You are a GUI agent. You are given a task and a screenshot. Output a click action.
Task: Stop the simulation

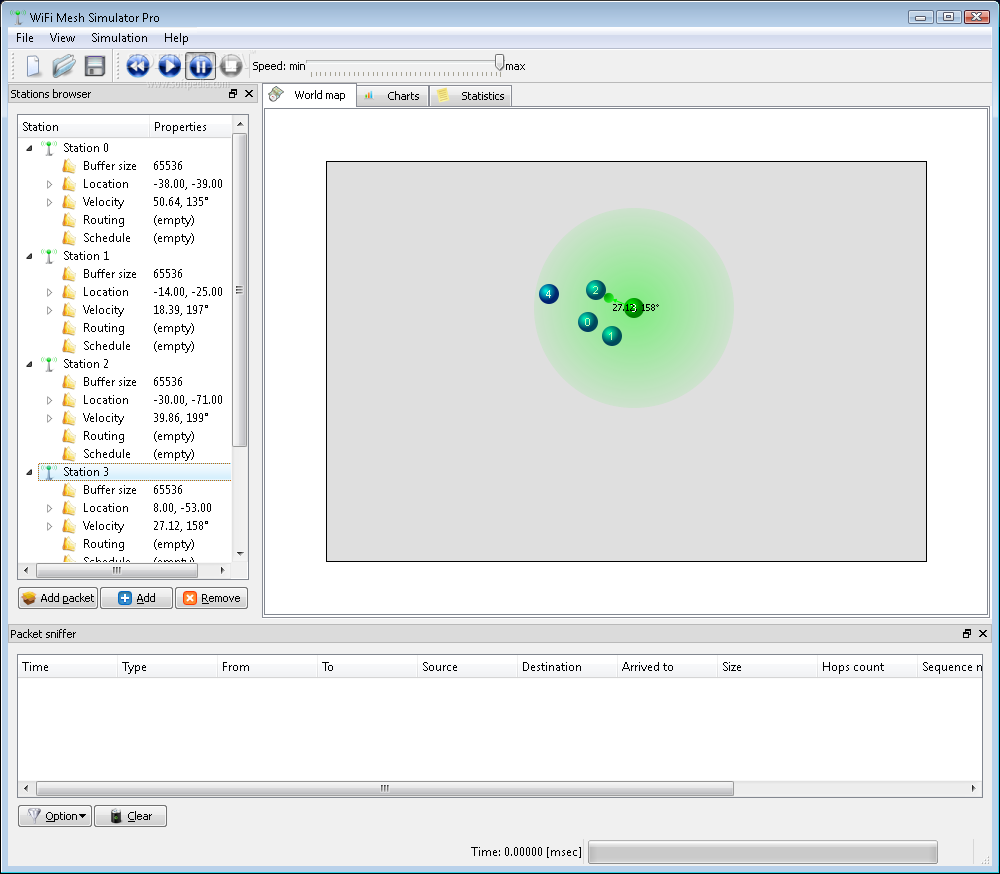(x=231, y=66)
